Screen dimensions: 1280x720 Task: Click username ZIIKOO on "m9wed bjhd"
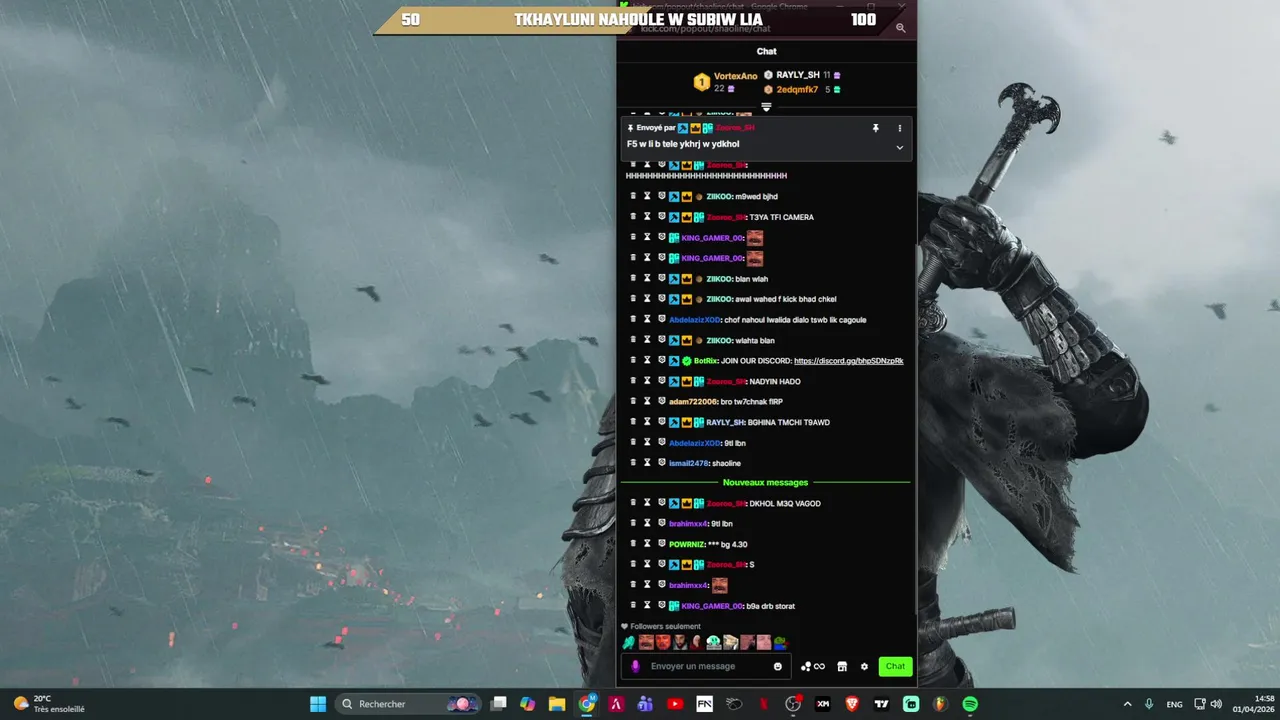[x=720, y=197]
